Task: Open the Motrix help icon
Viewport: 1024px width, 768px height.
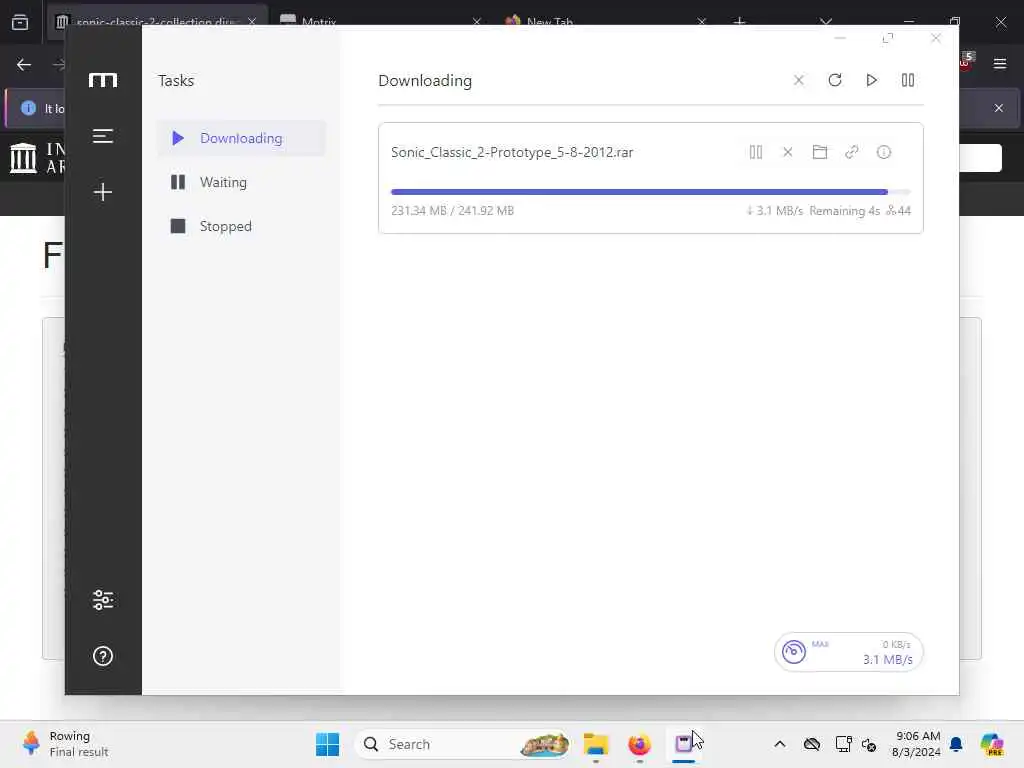Action: (103, 656)
